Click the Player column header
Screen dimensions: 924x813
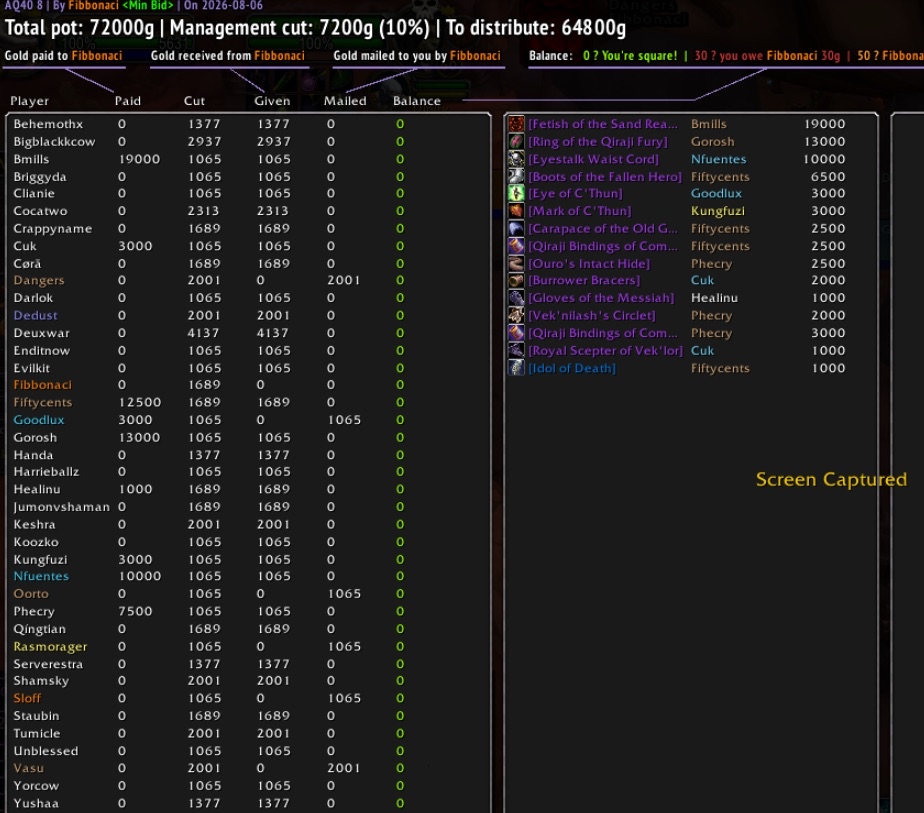29,101
